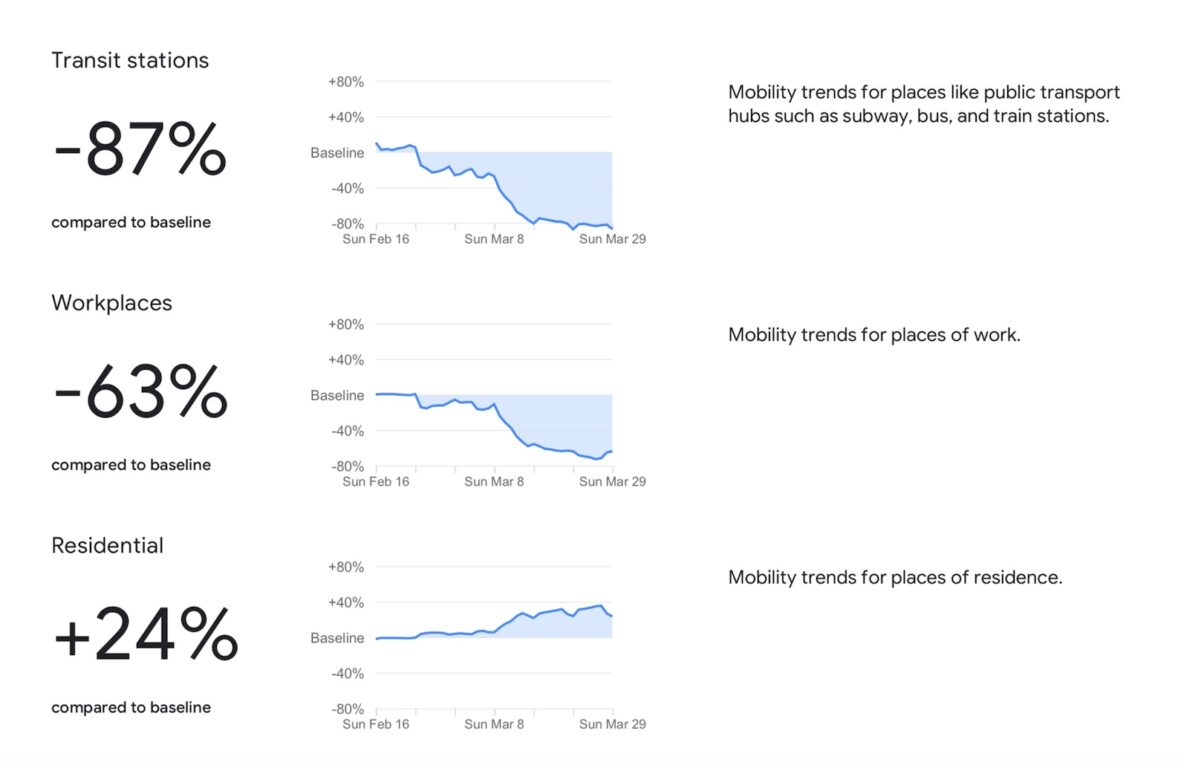
Task: Click Sun Mar 8 label on transit chart
Action: (x=494, y=239)
